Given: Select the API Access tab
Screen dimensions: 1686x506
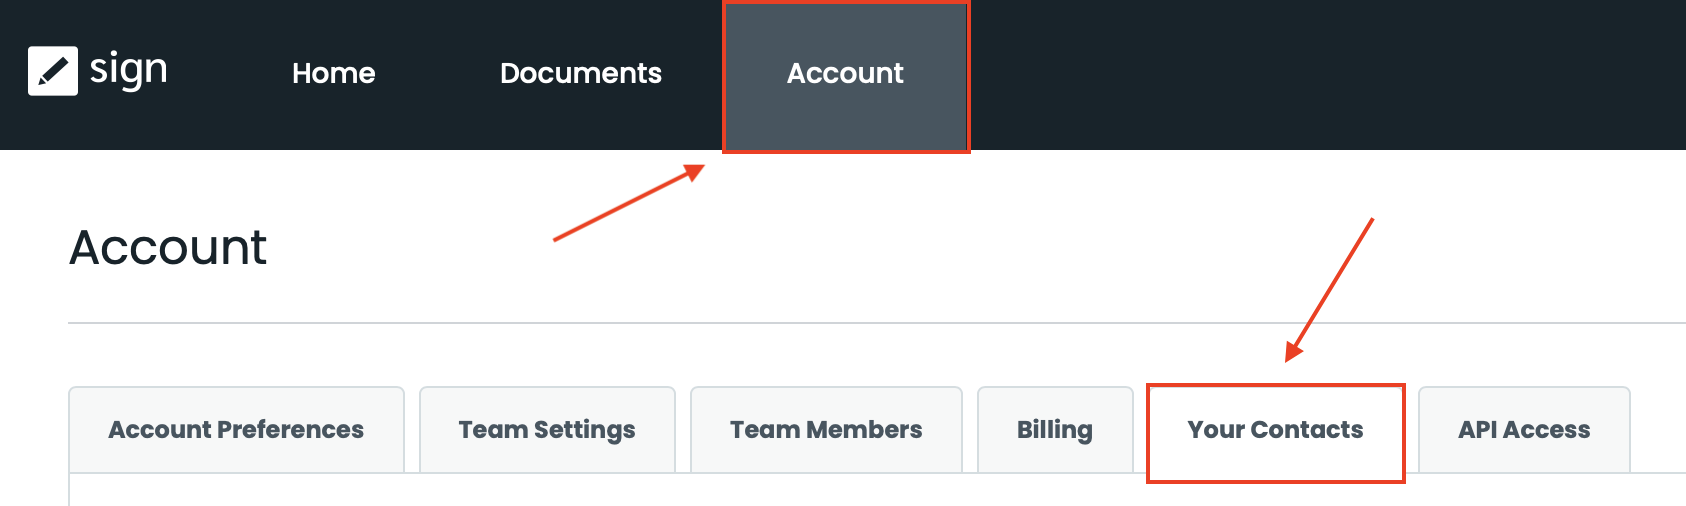Looking at the screenshot, I should point(1524,430).
